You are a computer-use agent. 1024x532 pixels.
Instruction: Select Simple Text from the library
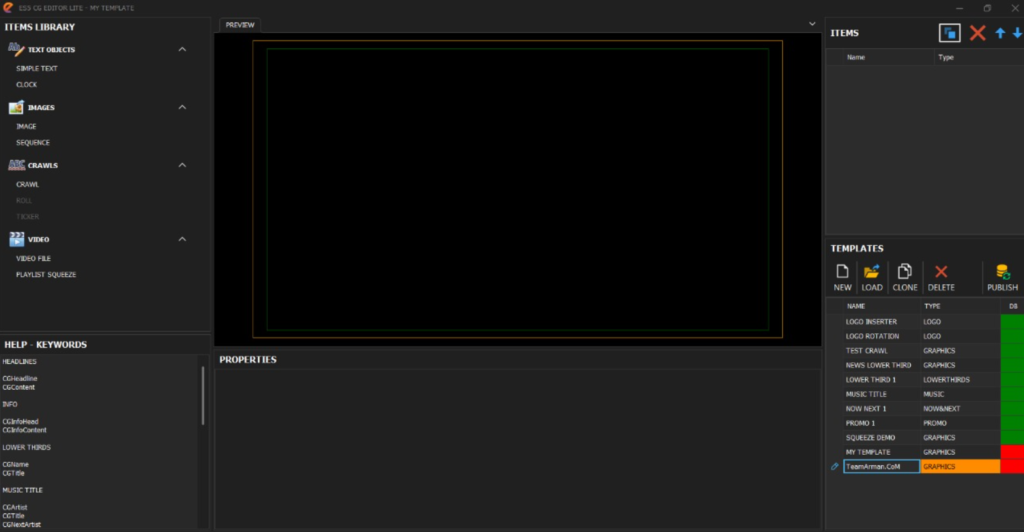pyautogui.click(x=37, y=68)
